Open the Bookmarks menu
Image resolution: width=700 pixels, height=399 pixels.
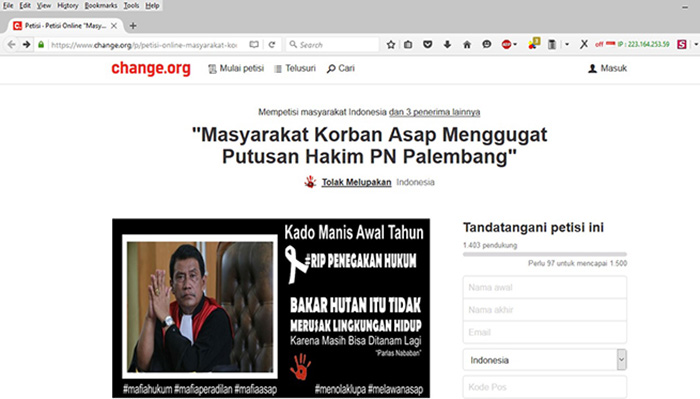tap(101, 5)
